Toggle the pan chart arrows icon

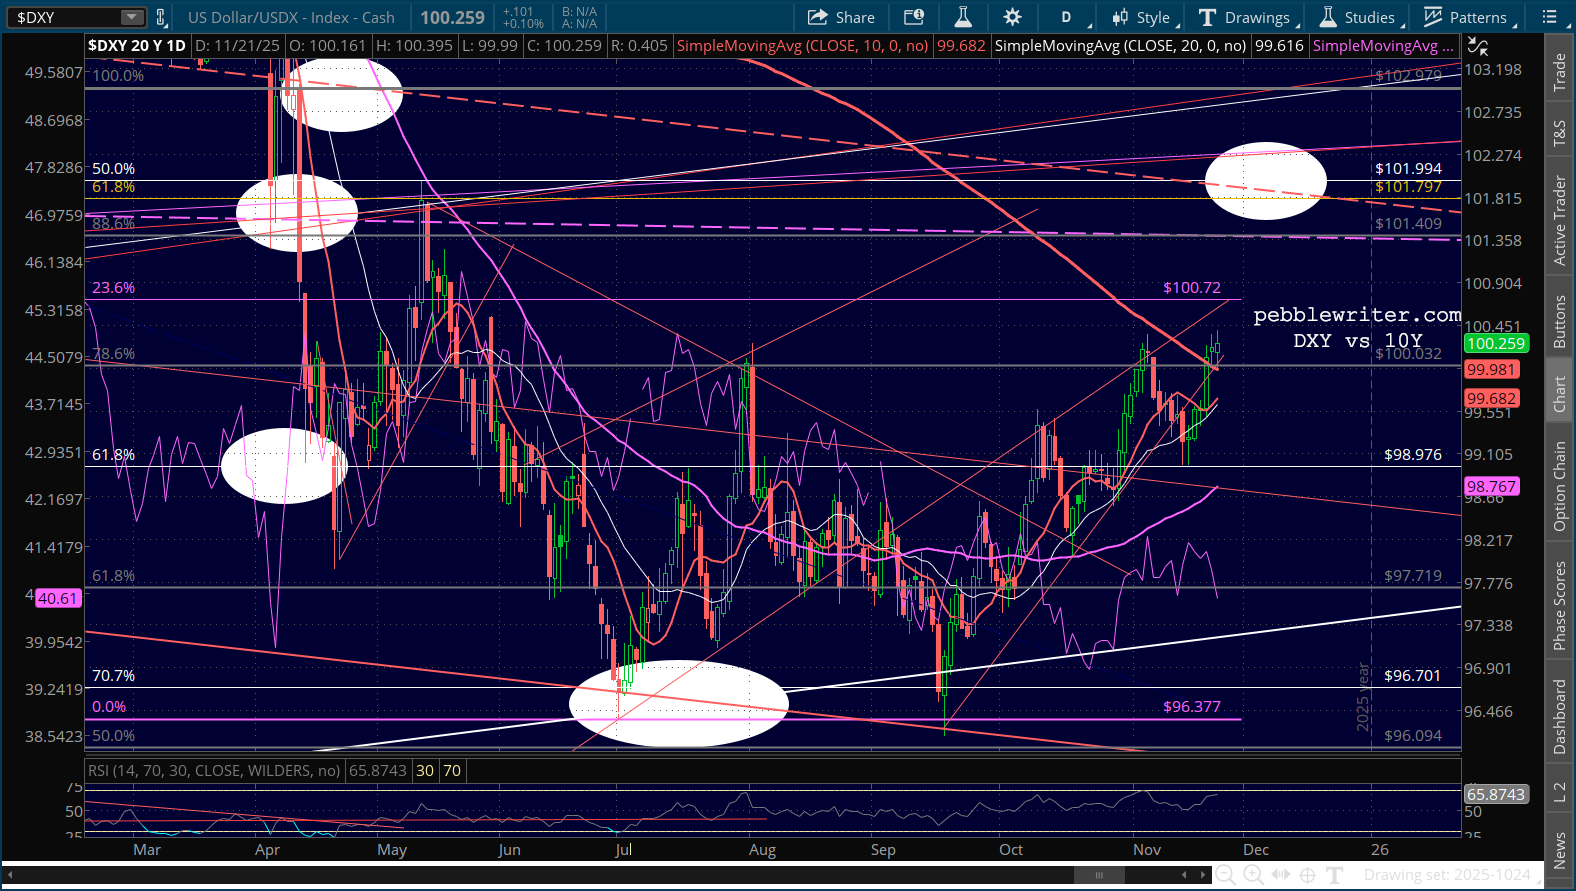[x=1280, y=875]
